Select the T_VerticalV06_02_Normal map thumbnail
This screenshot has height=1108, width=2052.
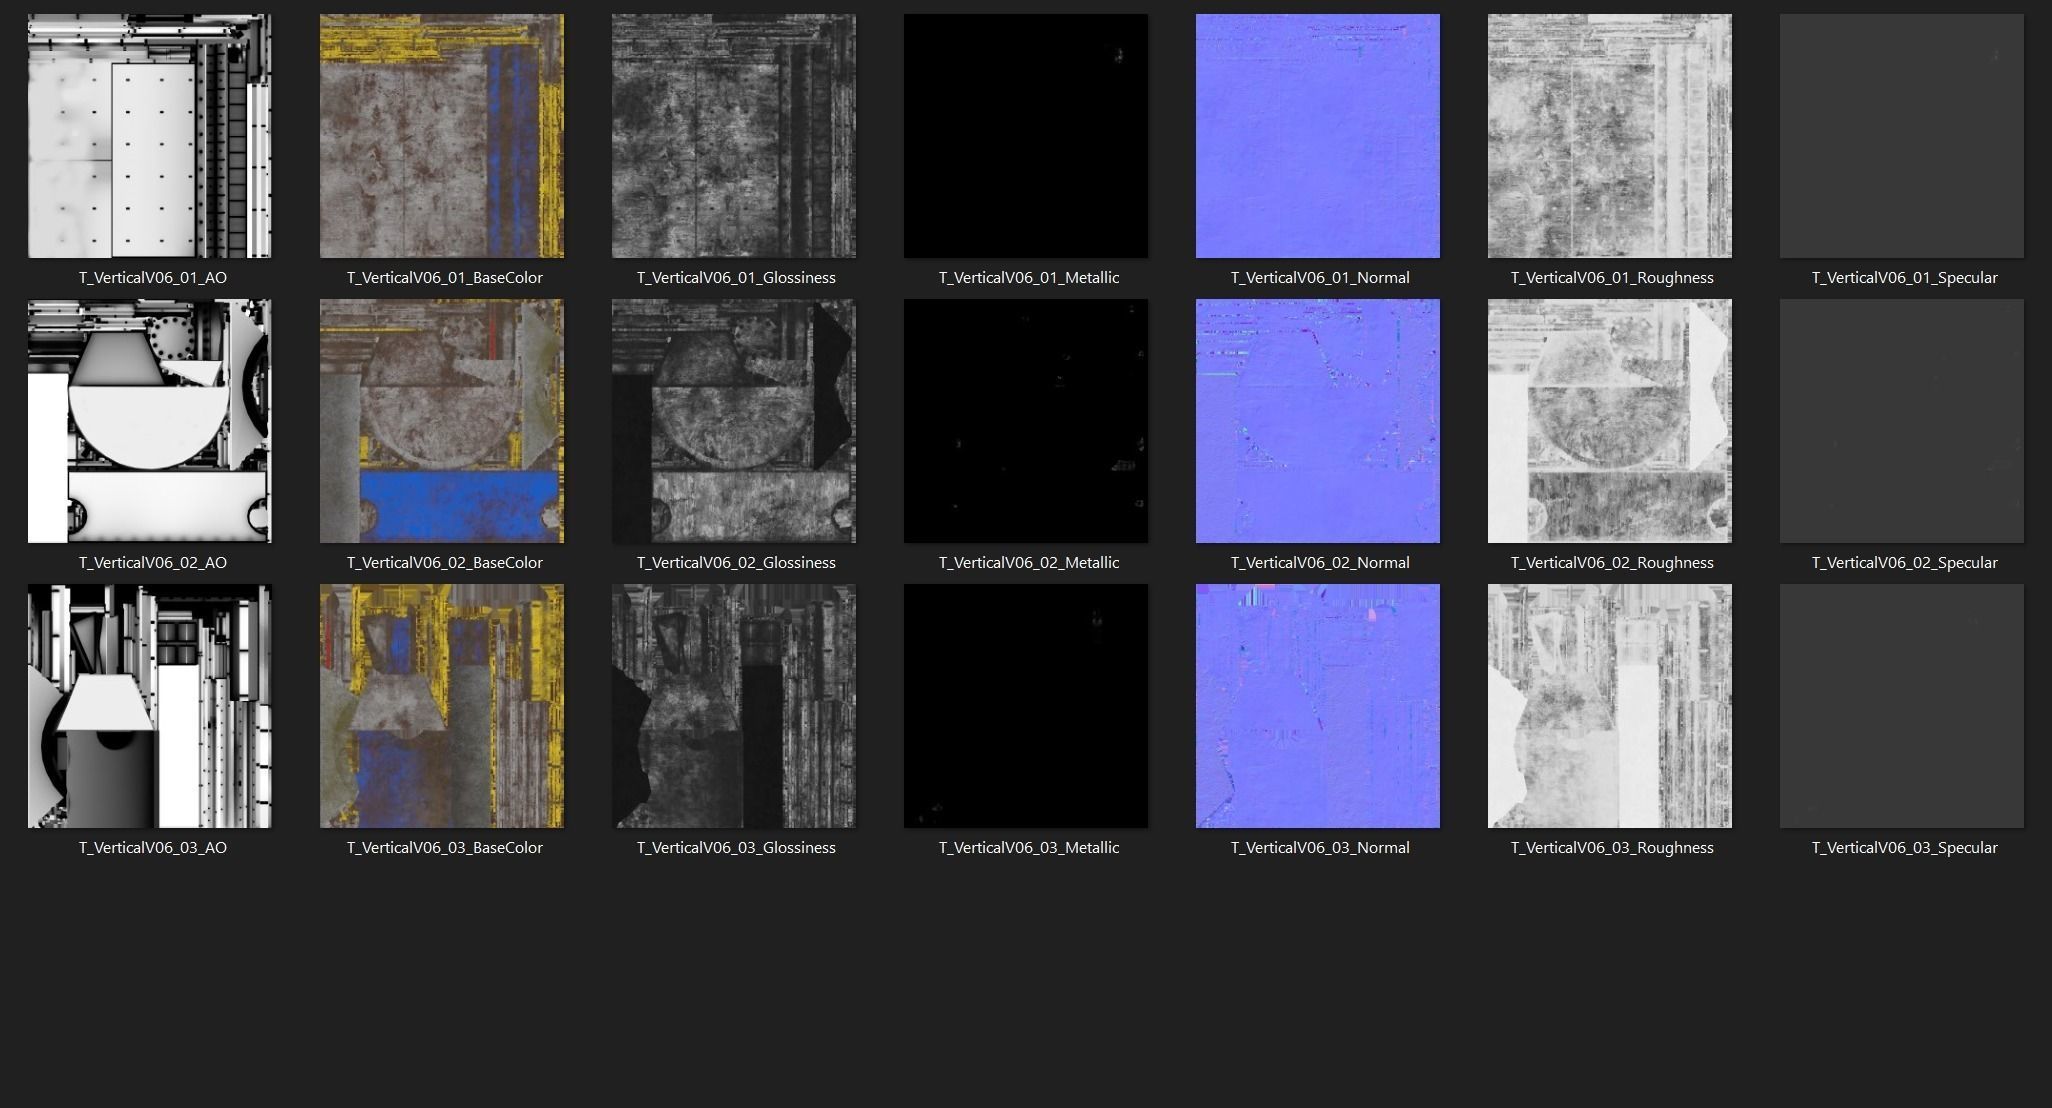click(x=1318, y=421)
